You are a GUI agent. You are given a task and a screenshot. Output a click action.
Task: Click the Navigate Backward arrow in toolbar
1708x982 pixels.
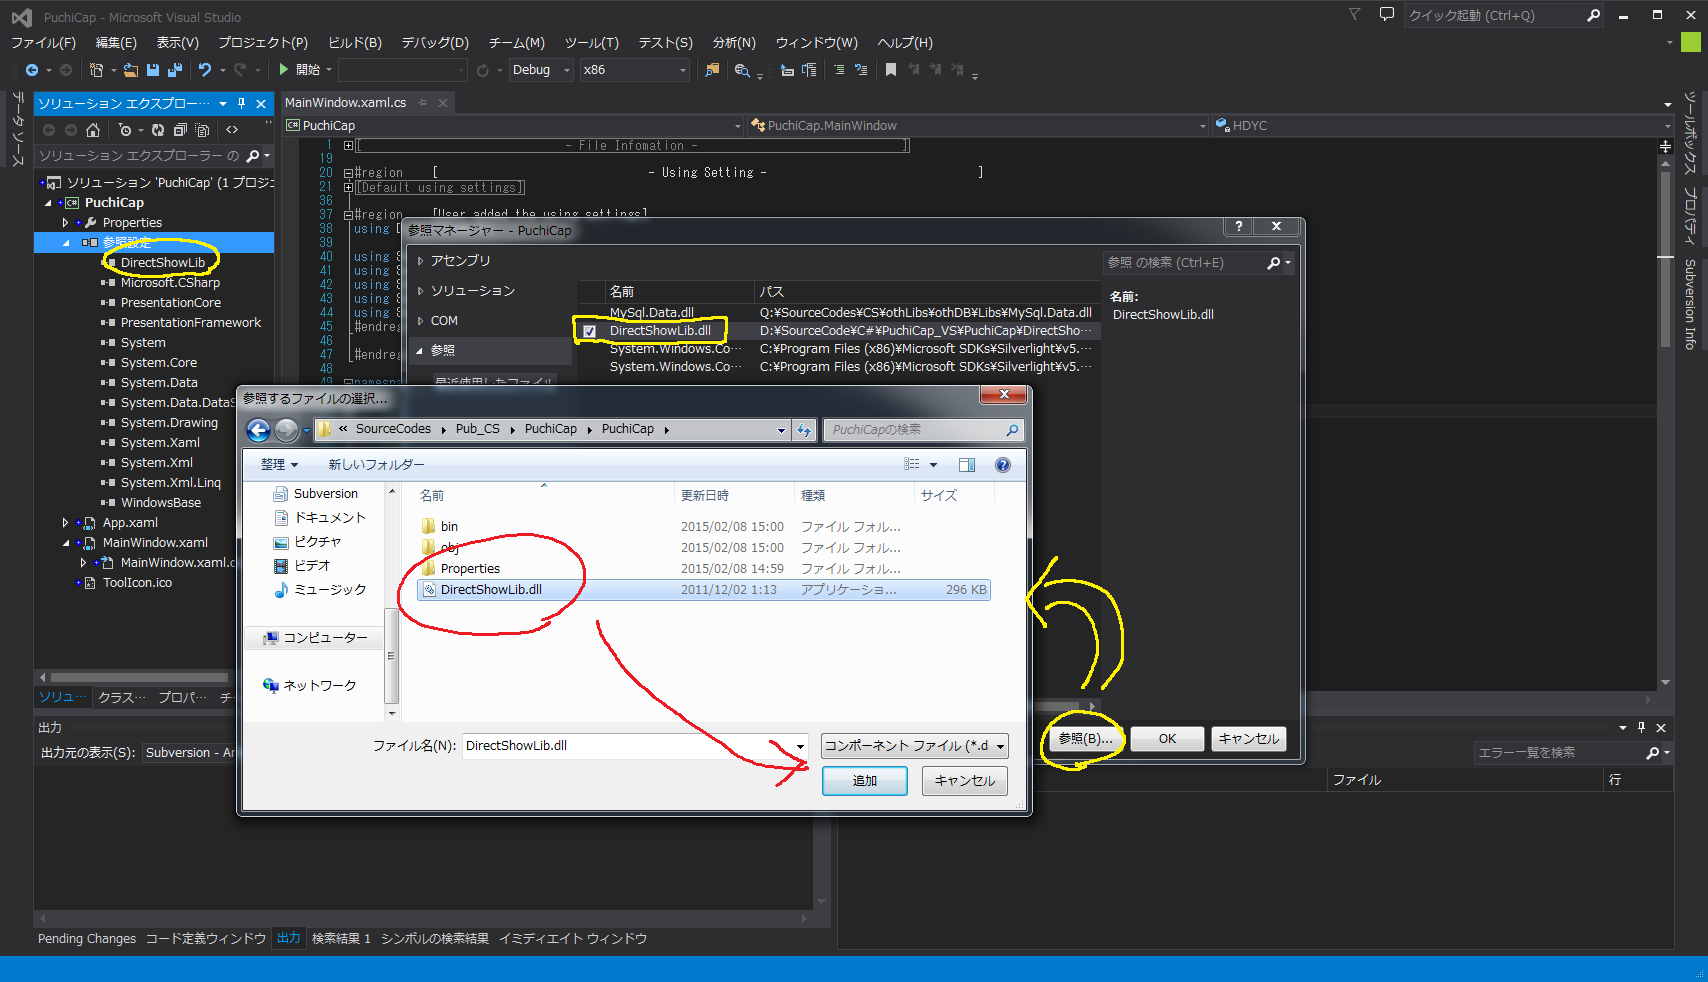(32, 70)
